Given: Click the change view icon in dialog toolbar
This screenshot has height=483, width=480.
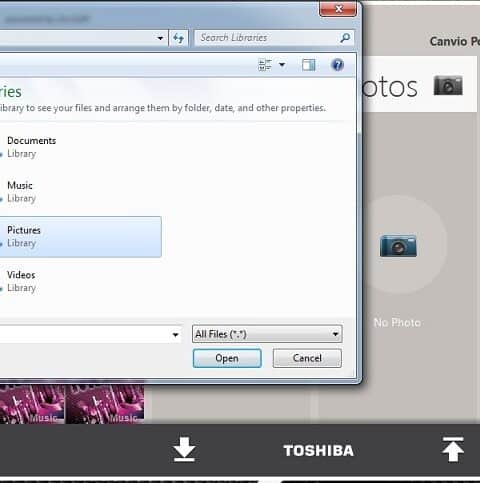Looking at the screenshot, I should click(x=265, y=65).
